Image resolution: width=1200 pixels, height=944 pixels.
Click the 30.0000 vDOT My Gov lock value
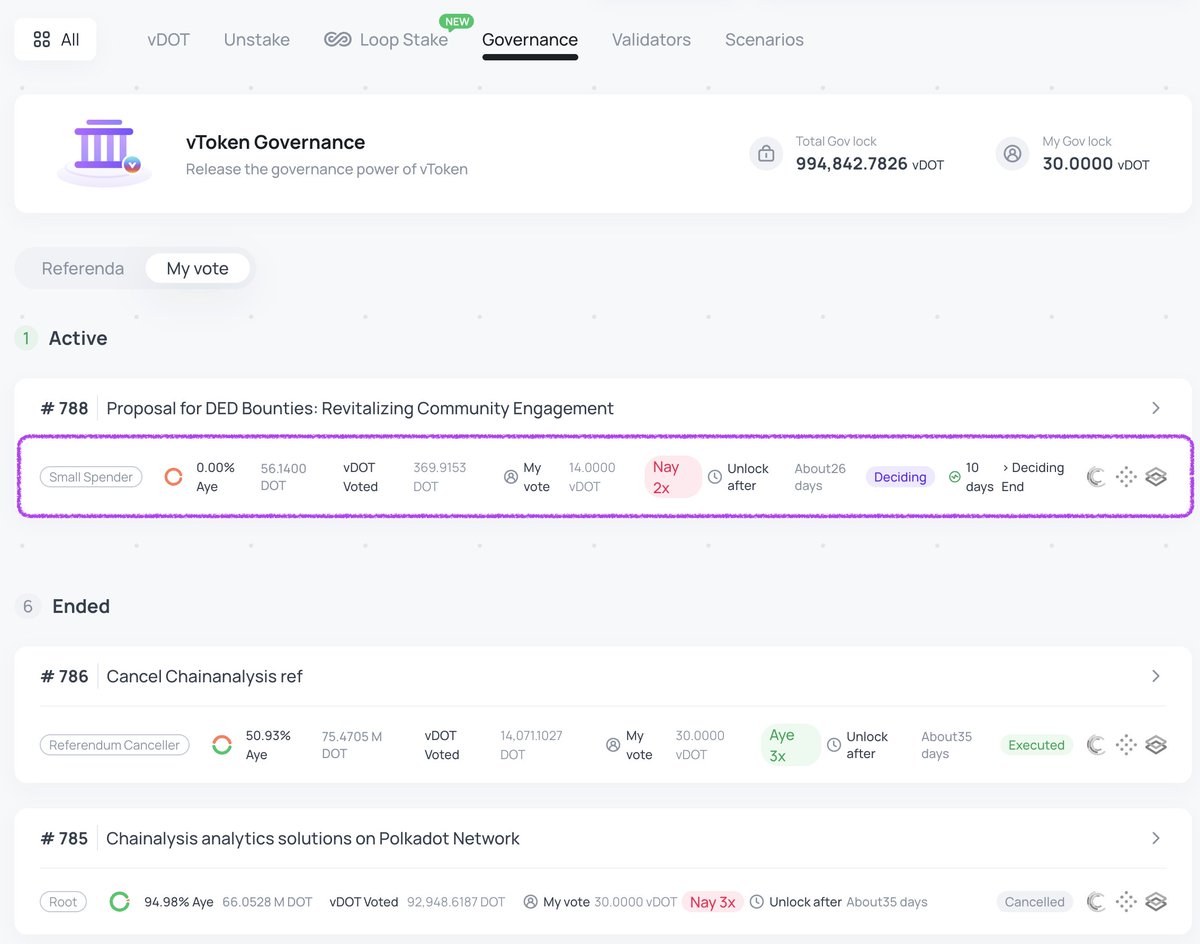pos(1096,164)
